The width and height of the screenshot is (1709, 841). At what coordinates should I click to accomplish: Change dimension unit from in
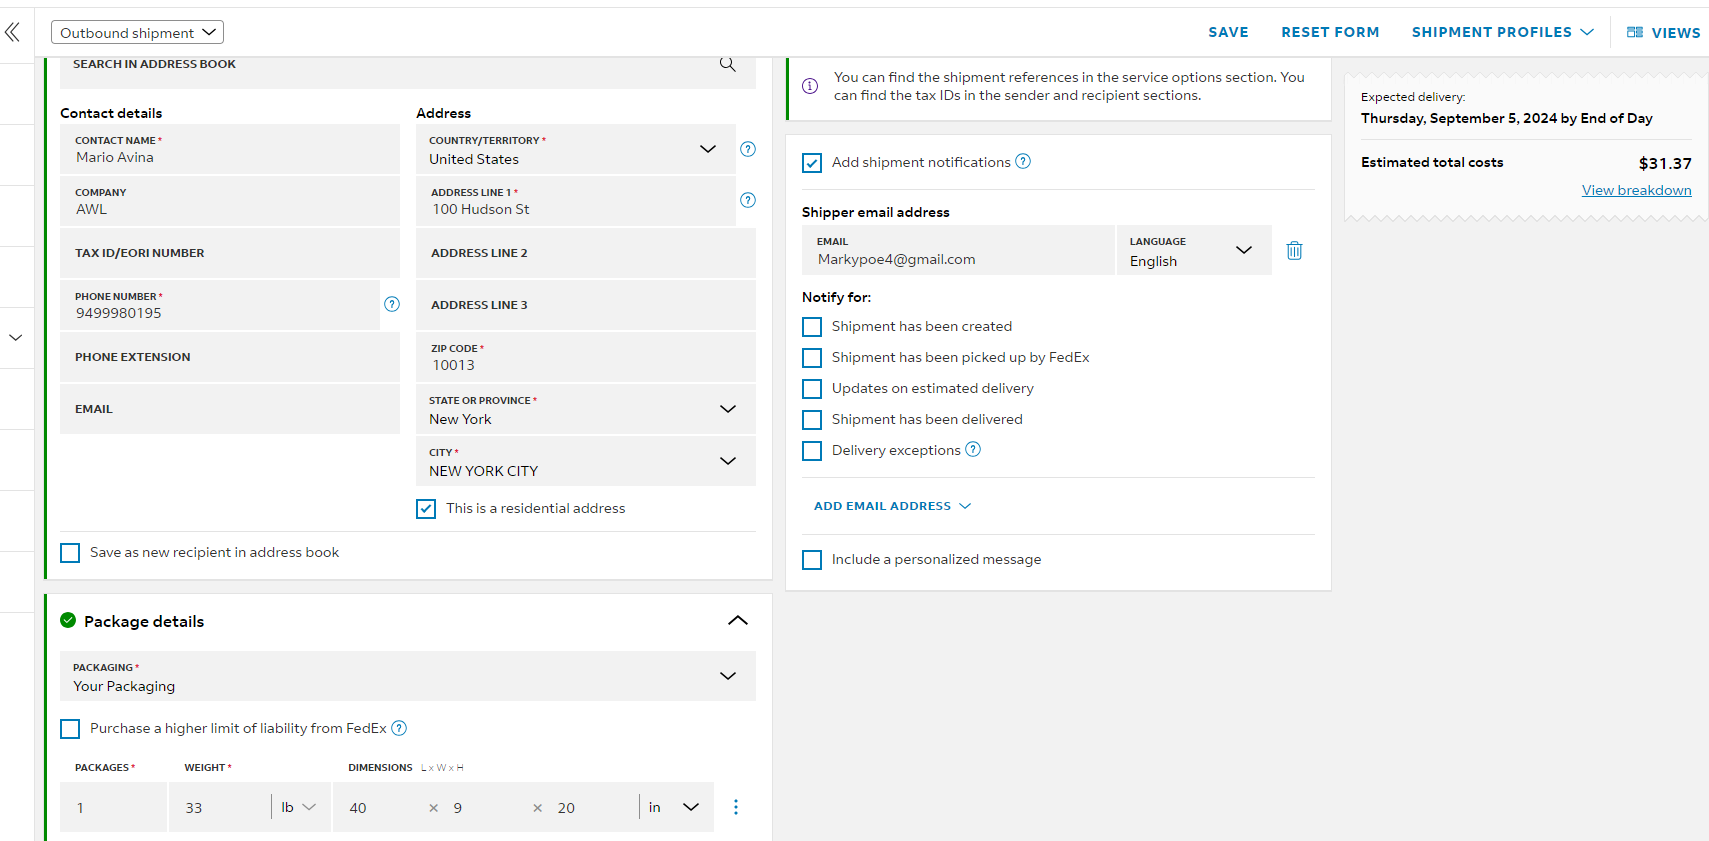(674, 807)
